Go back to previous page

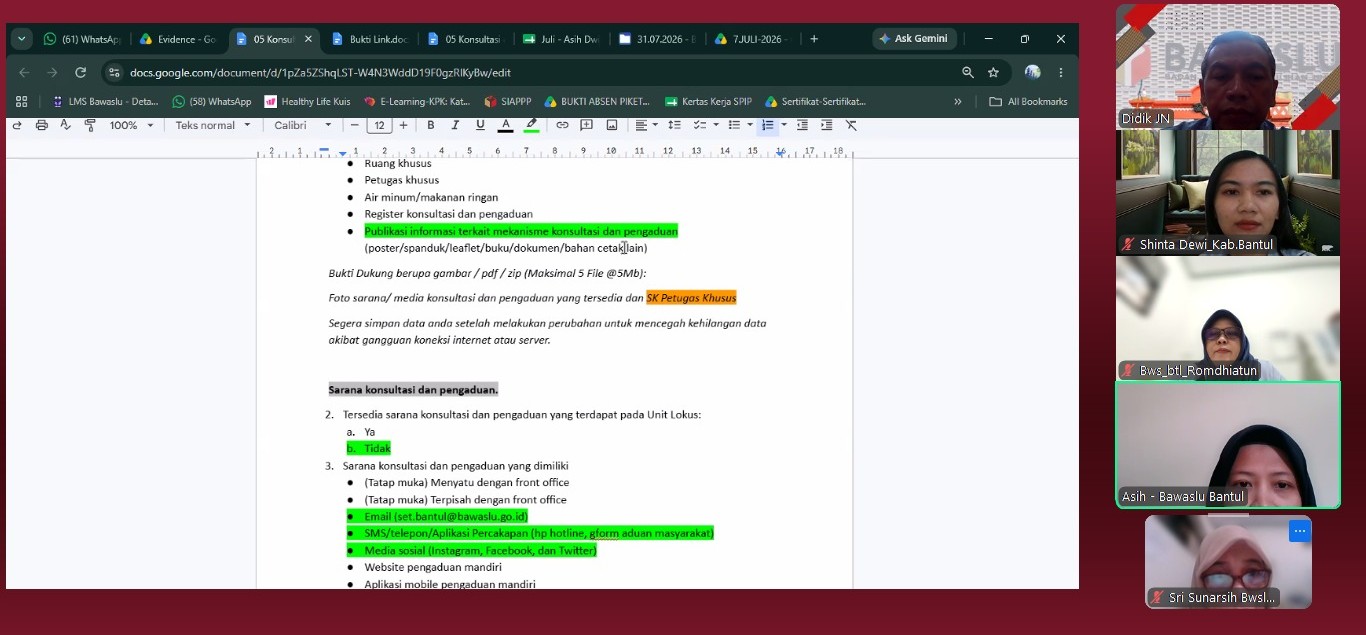click(x=24, y=72)
